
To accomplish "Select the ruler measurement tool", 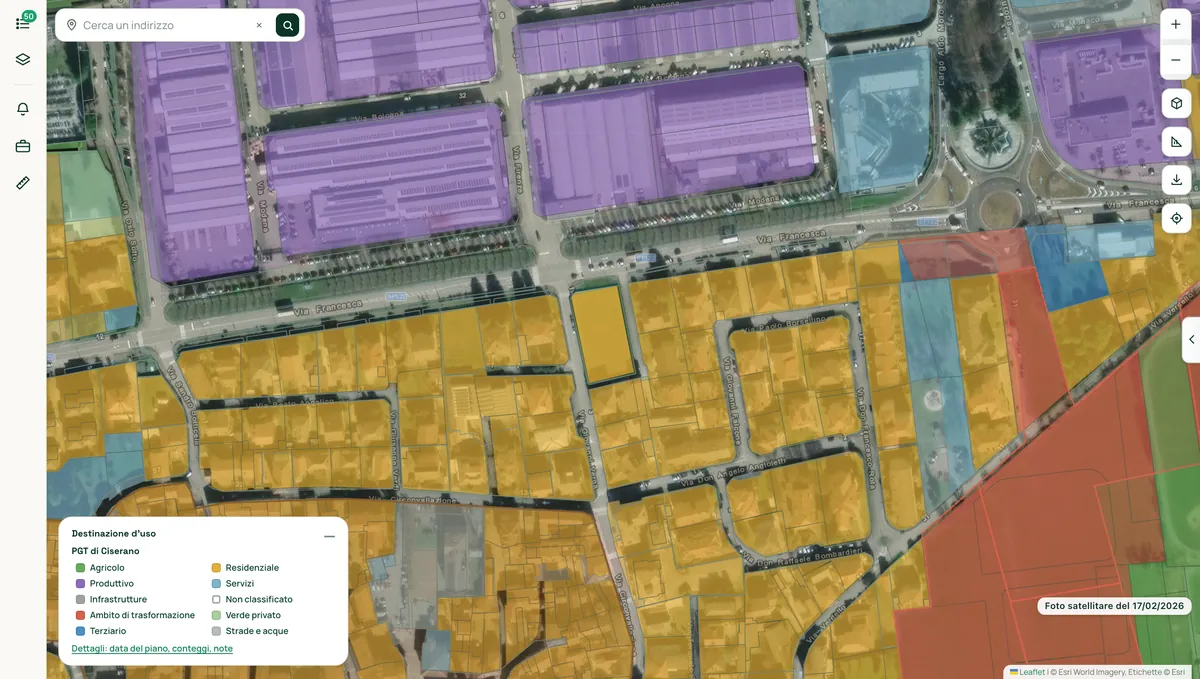I will (x=23, y=183).
